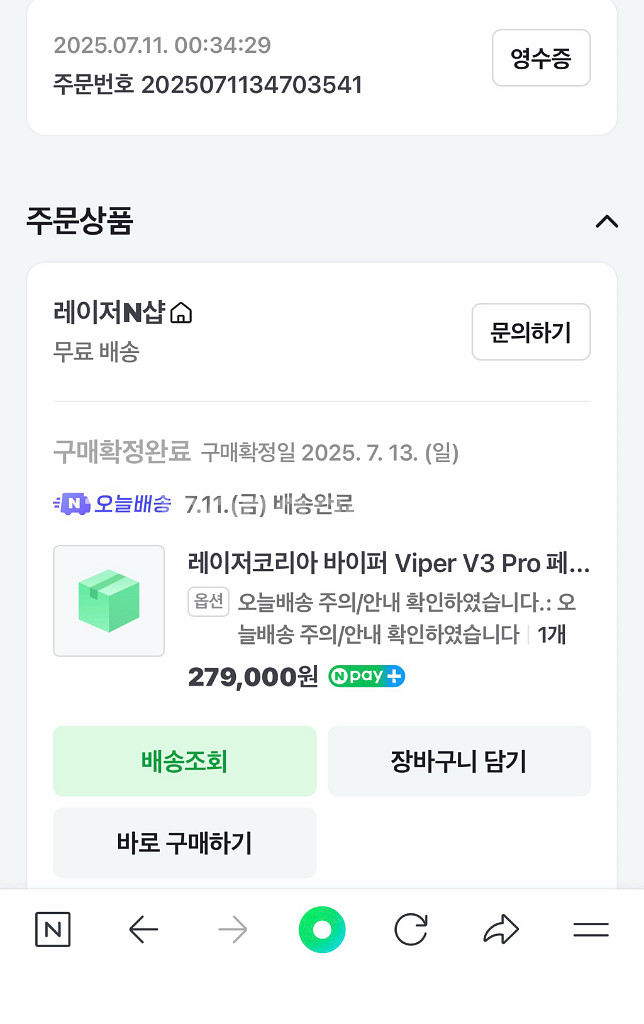Screen dimensions: 644x1024
Task: Click the share icon in bottom bar
Action: click(500, 929)
